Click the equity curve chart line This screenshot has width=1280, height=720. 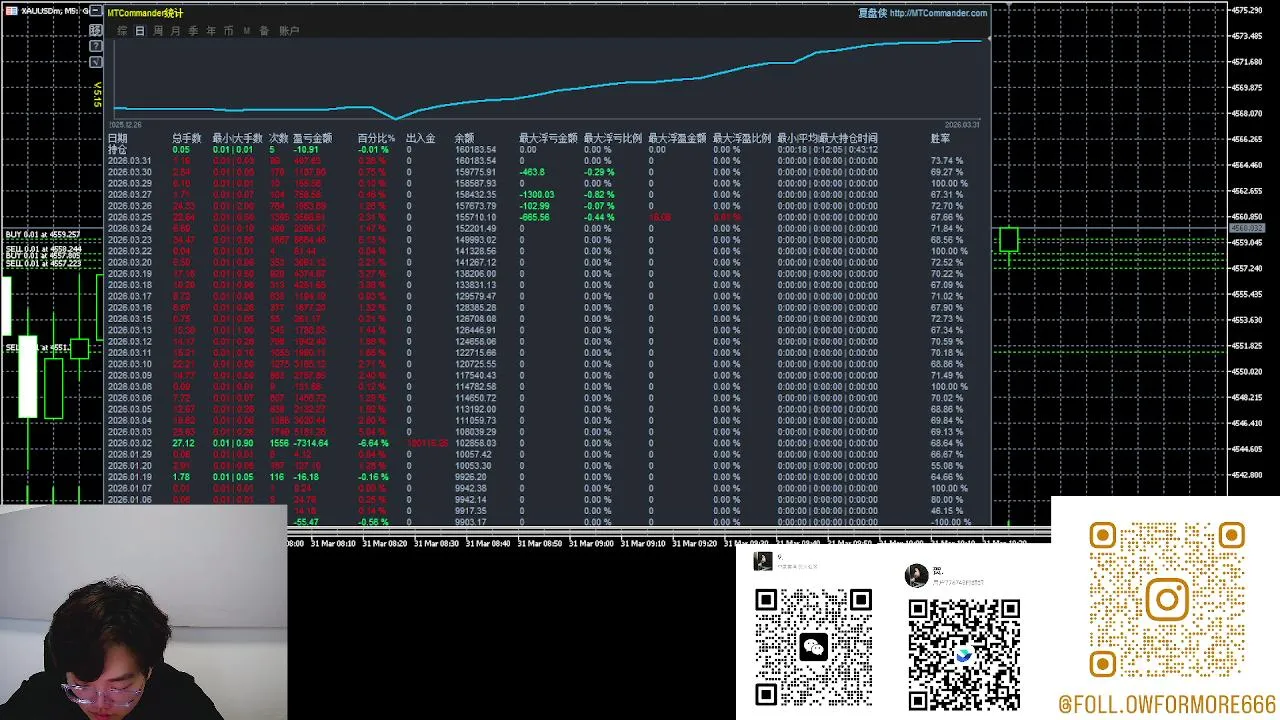tap(548, 92)
